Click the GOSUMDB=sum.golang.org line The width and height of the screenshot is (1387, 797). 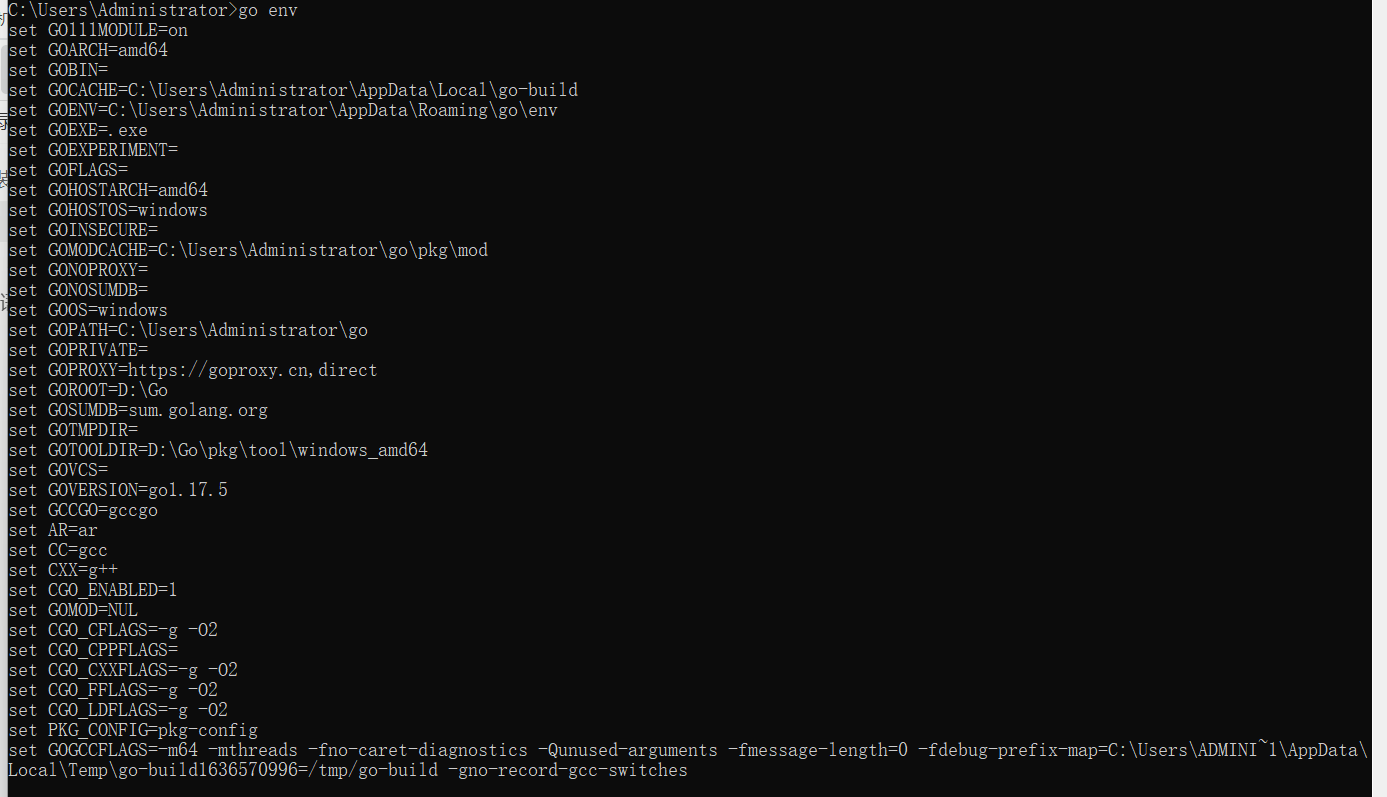[x=138, y=410]
